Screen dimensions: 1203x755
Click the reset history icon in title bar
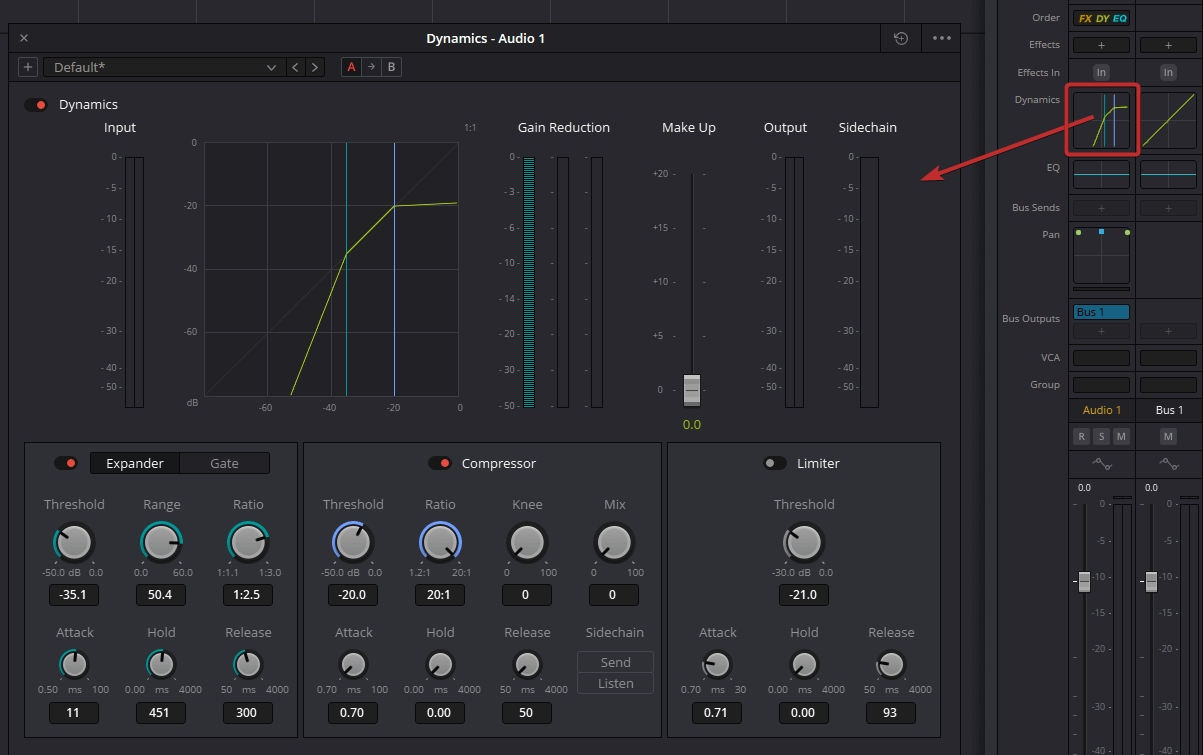coord(901,38)
